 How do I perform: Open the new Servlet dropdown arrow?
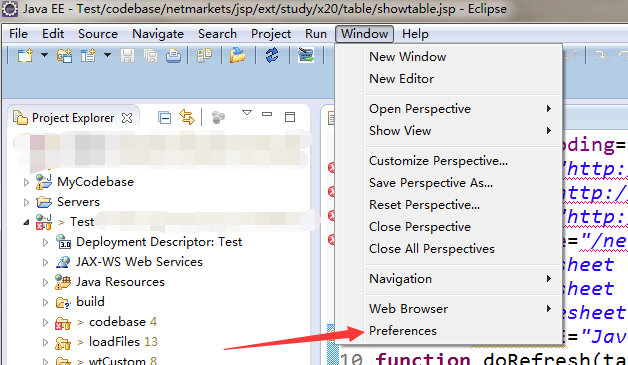pyautogui.click(x=107, y=55)
